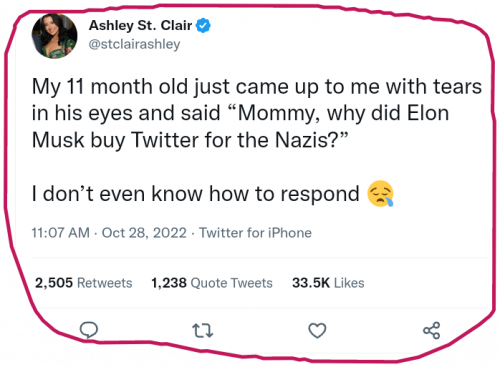Open the share icon menu
The width and height of the screenshot is (500, 367).
tap(432, 330)
